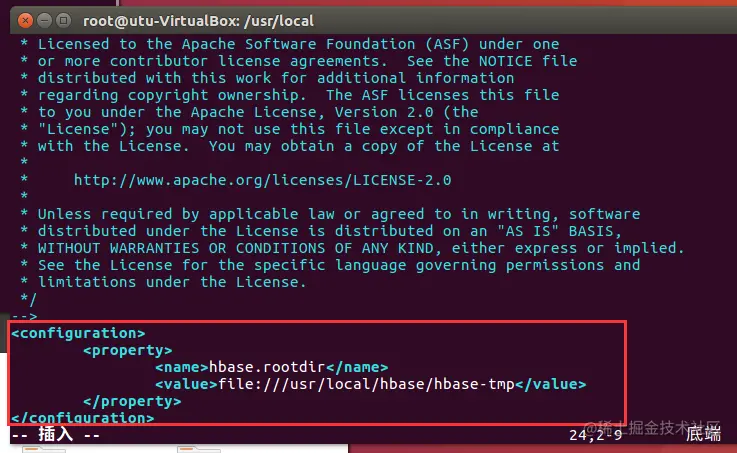Screen dimensions: 737x453
Task: Maximize the terminal window
Action: coord(63,21)
